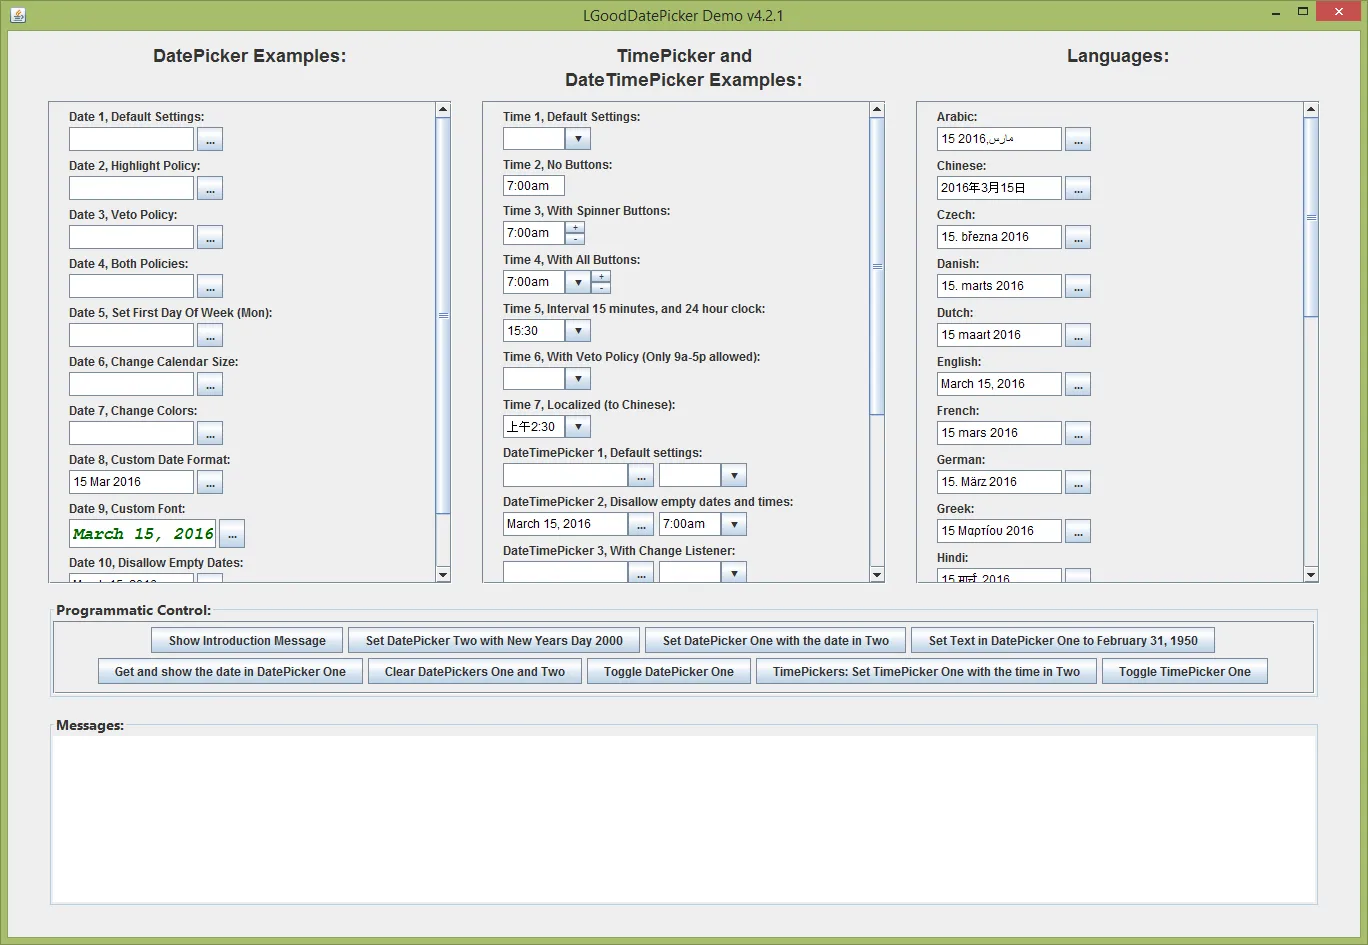Click scroll-up arrow of TimePicker Examples panel
Viewport: 1368px width, 945px height.
pyautogui.click(x=877, y=109)
